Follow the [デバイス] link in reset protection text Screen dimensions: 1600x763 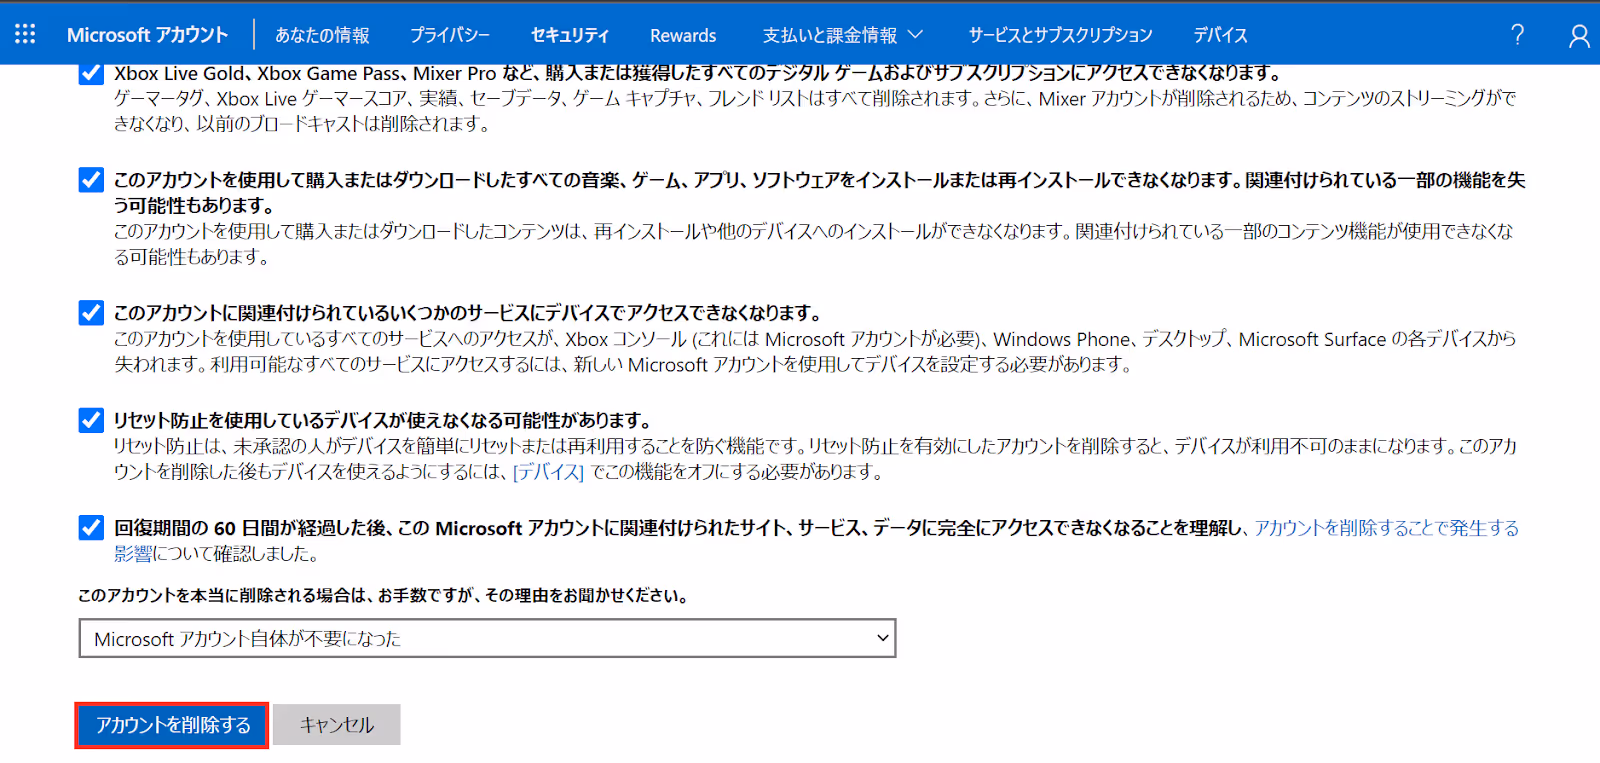[x=548, y=472]
